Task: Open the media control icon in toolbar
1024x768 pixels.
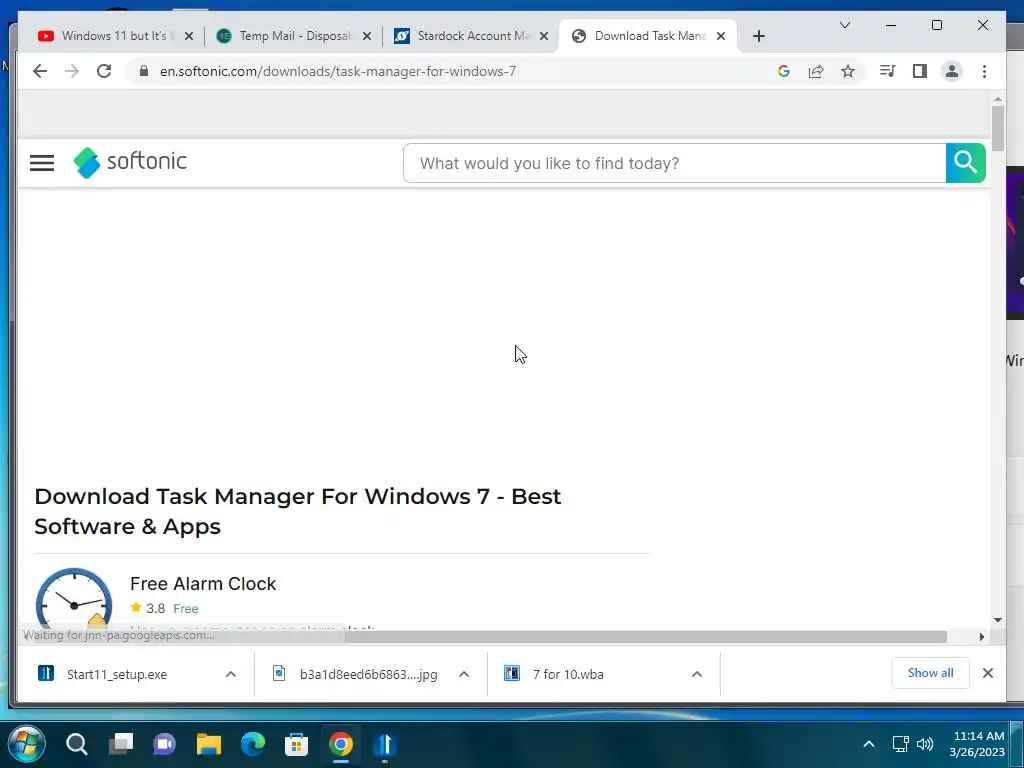Action: point(888,71)
